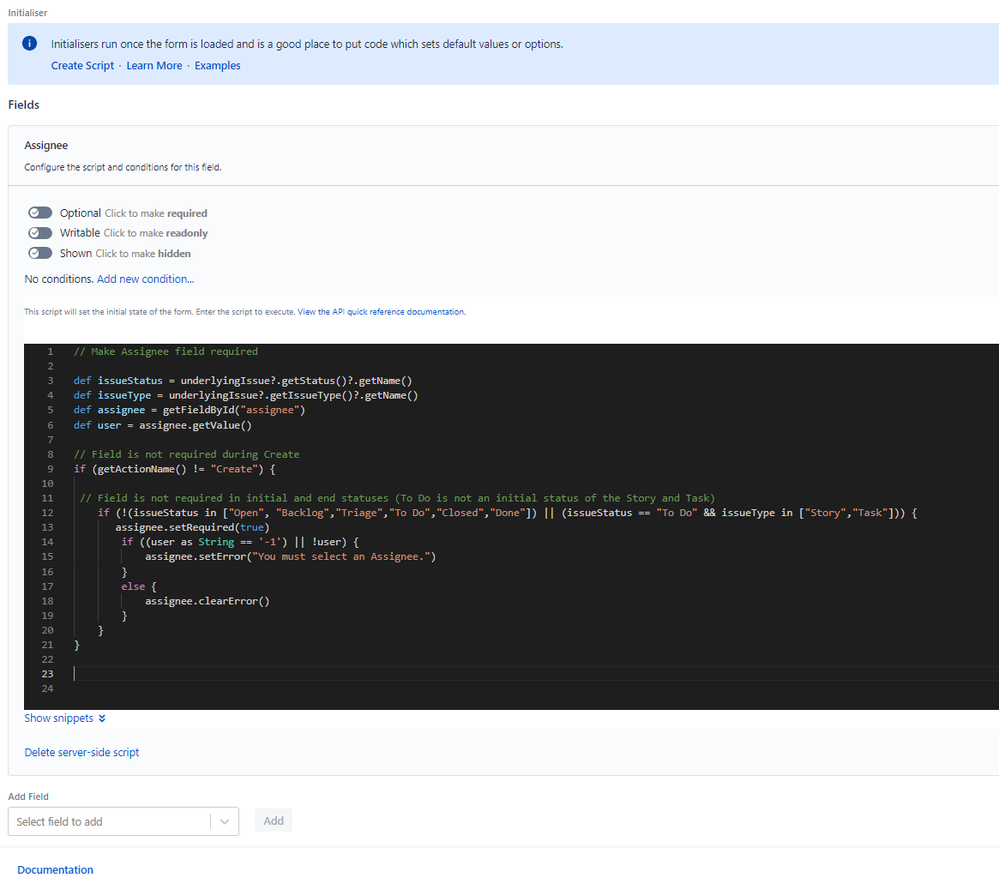Toggle the Shown switch to make hidden
Viewport: 999px width, 883px height.
(x=40, y=253)
